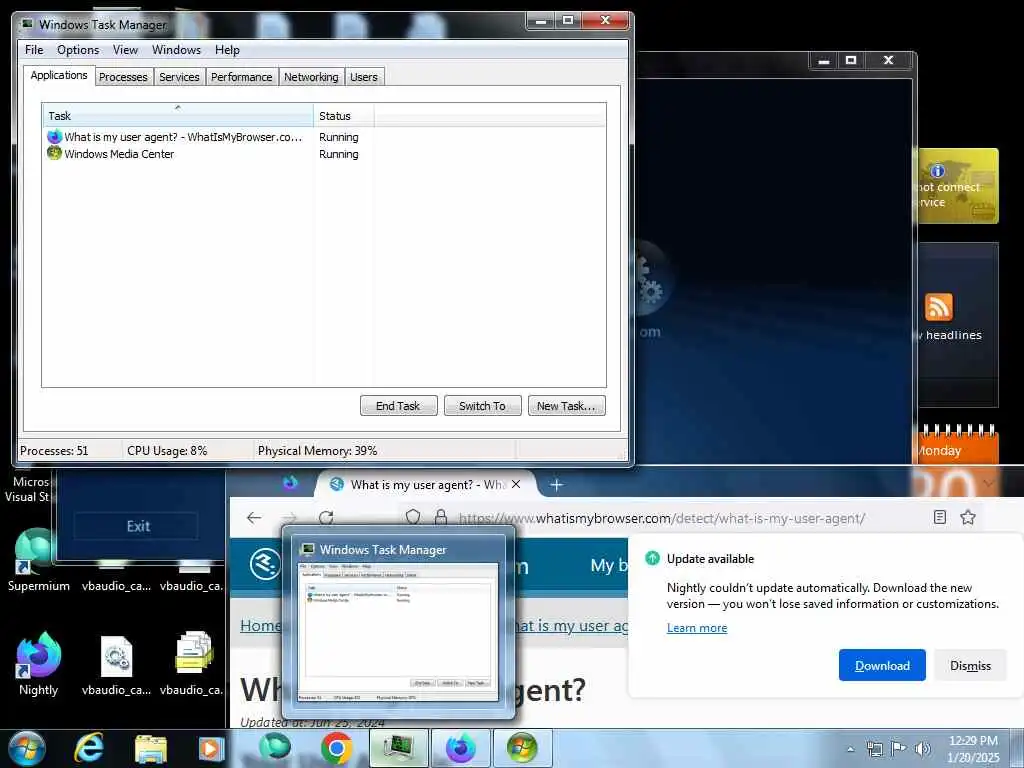Click the Firefox View icon in tab bar
This screenshot has height=768, width=1024.
tap(291, 483)
